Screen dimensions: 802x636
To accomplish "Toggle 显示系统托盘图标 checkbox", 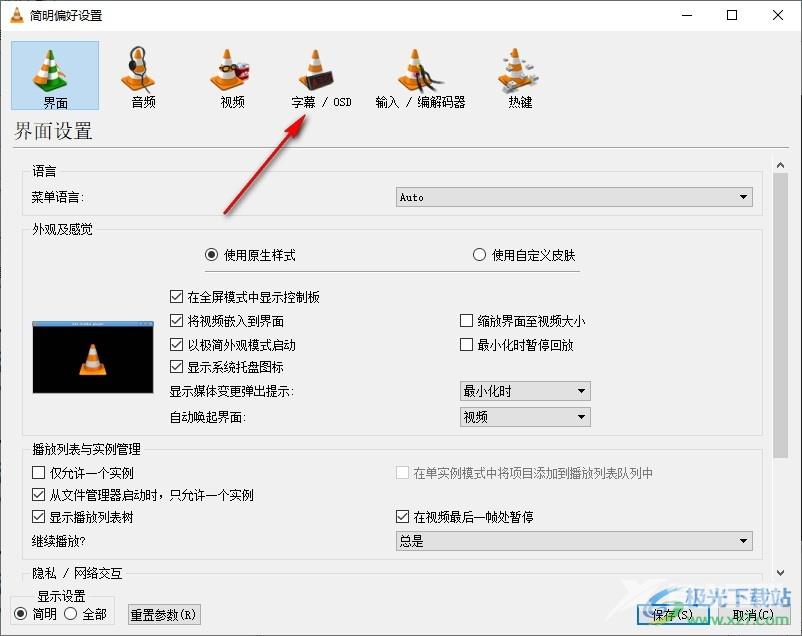I will [x=176, y=367].
